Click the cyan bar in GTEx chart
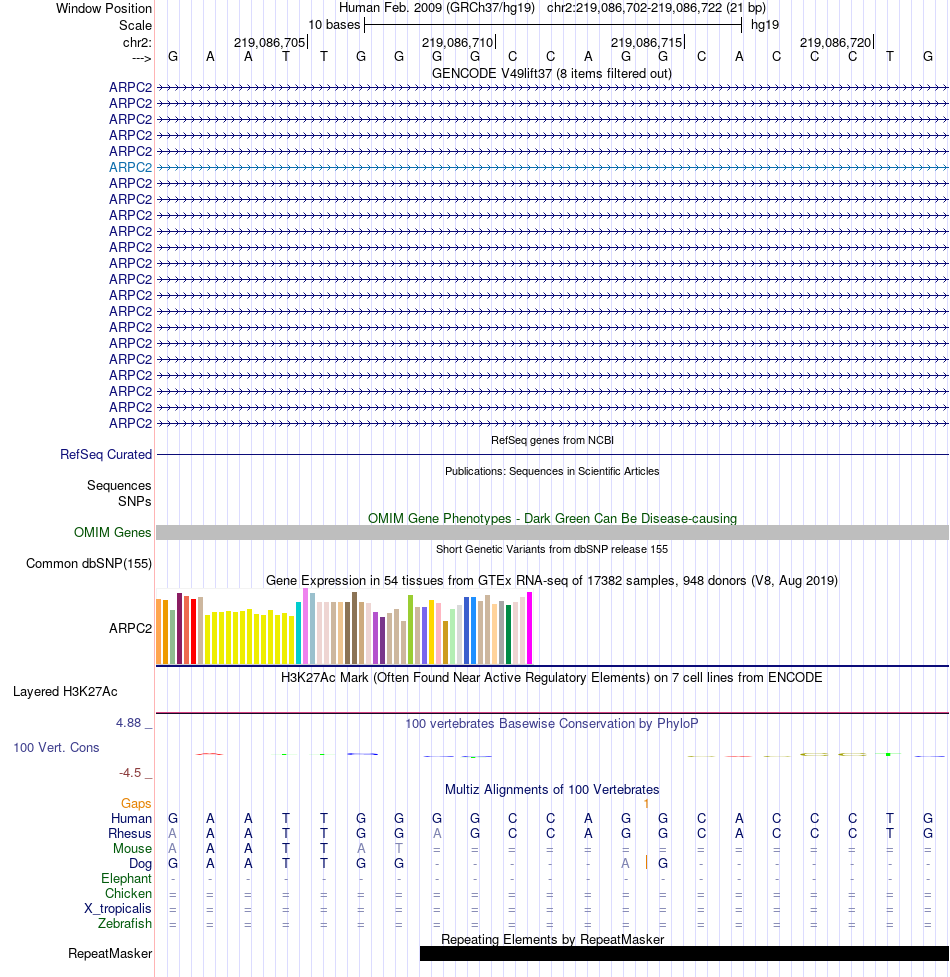The image size is (950, 977). [298, 633]
